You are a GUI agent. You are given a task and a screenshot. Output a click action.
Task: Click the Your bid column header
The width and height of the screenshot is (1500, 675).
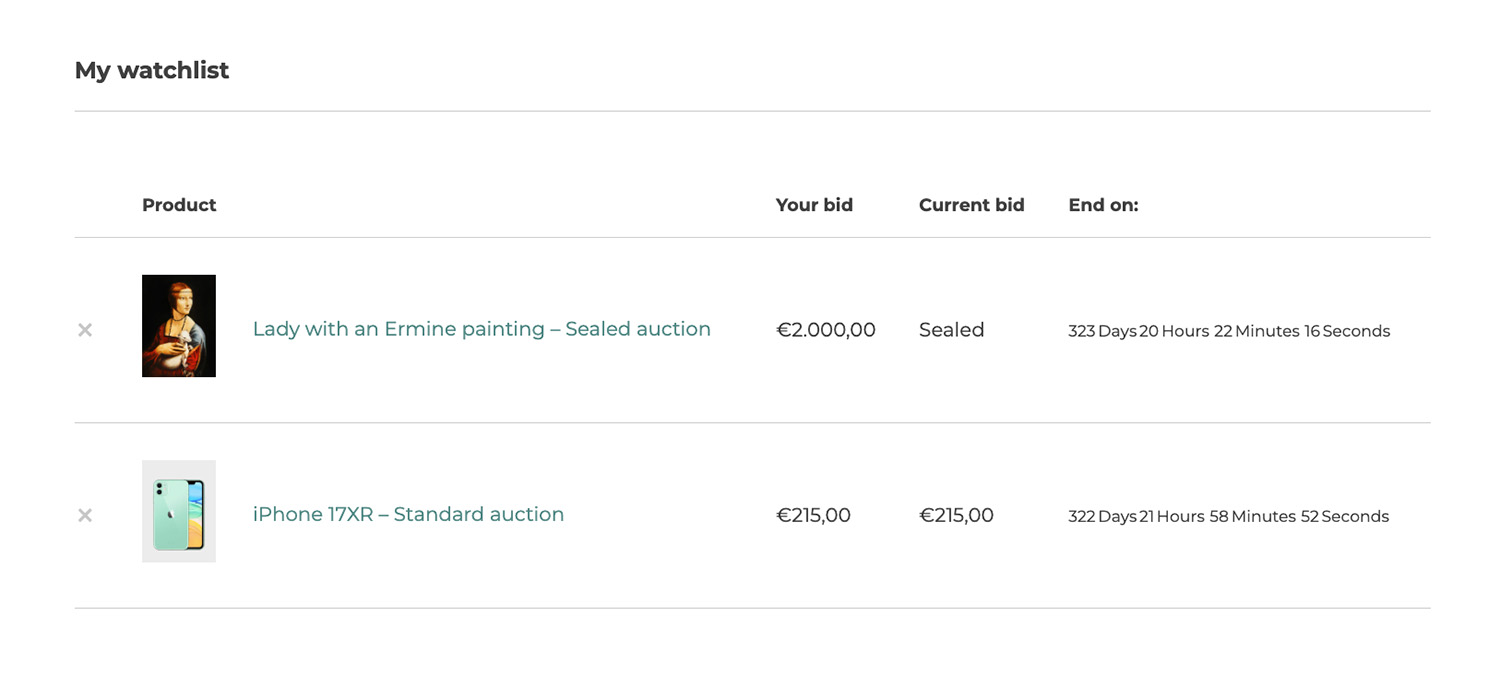click(x=814, y=205)
